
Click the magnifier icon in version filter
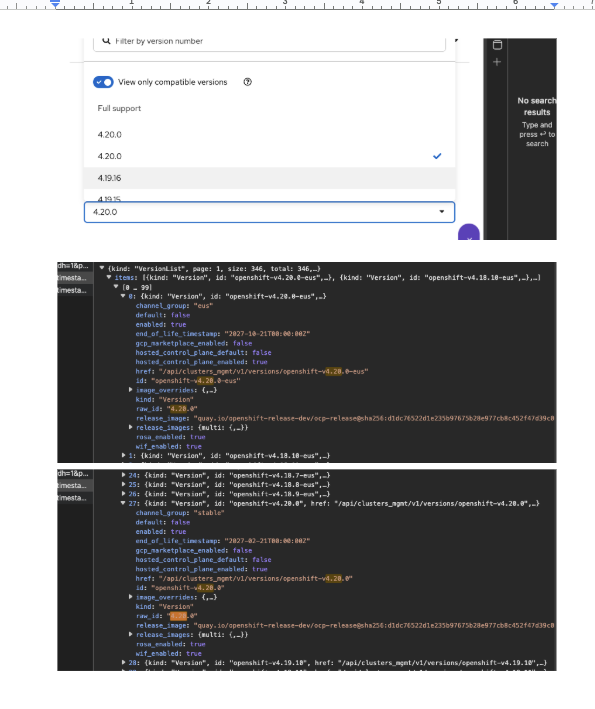point(106,41)
